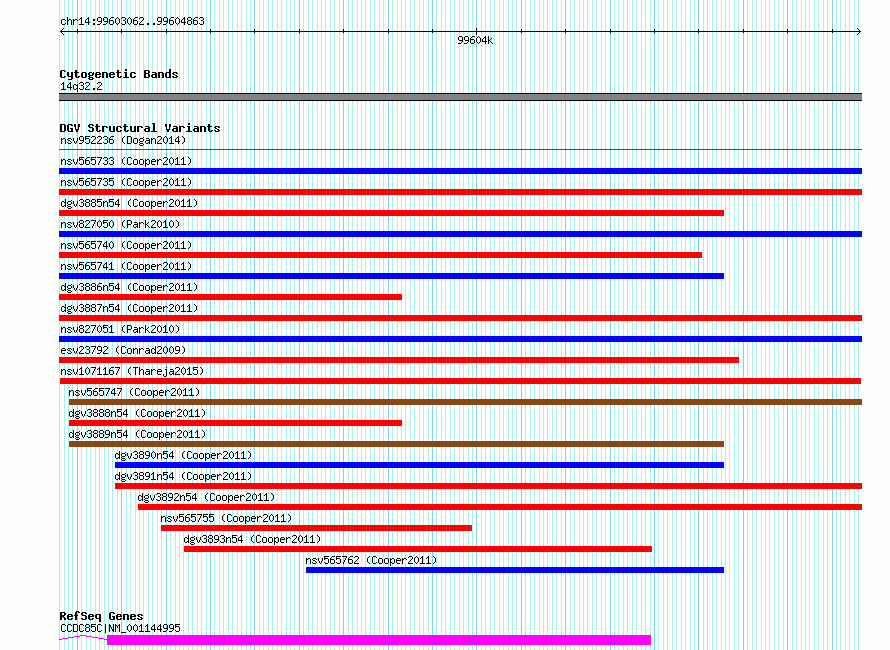Open the dgv3886n54 (Cooper2011) label
This screenshot has width=890, height=650.
129,287
